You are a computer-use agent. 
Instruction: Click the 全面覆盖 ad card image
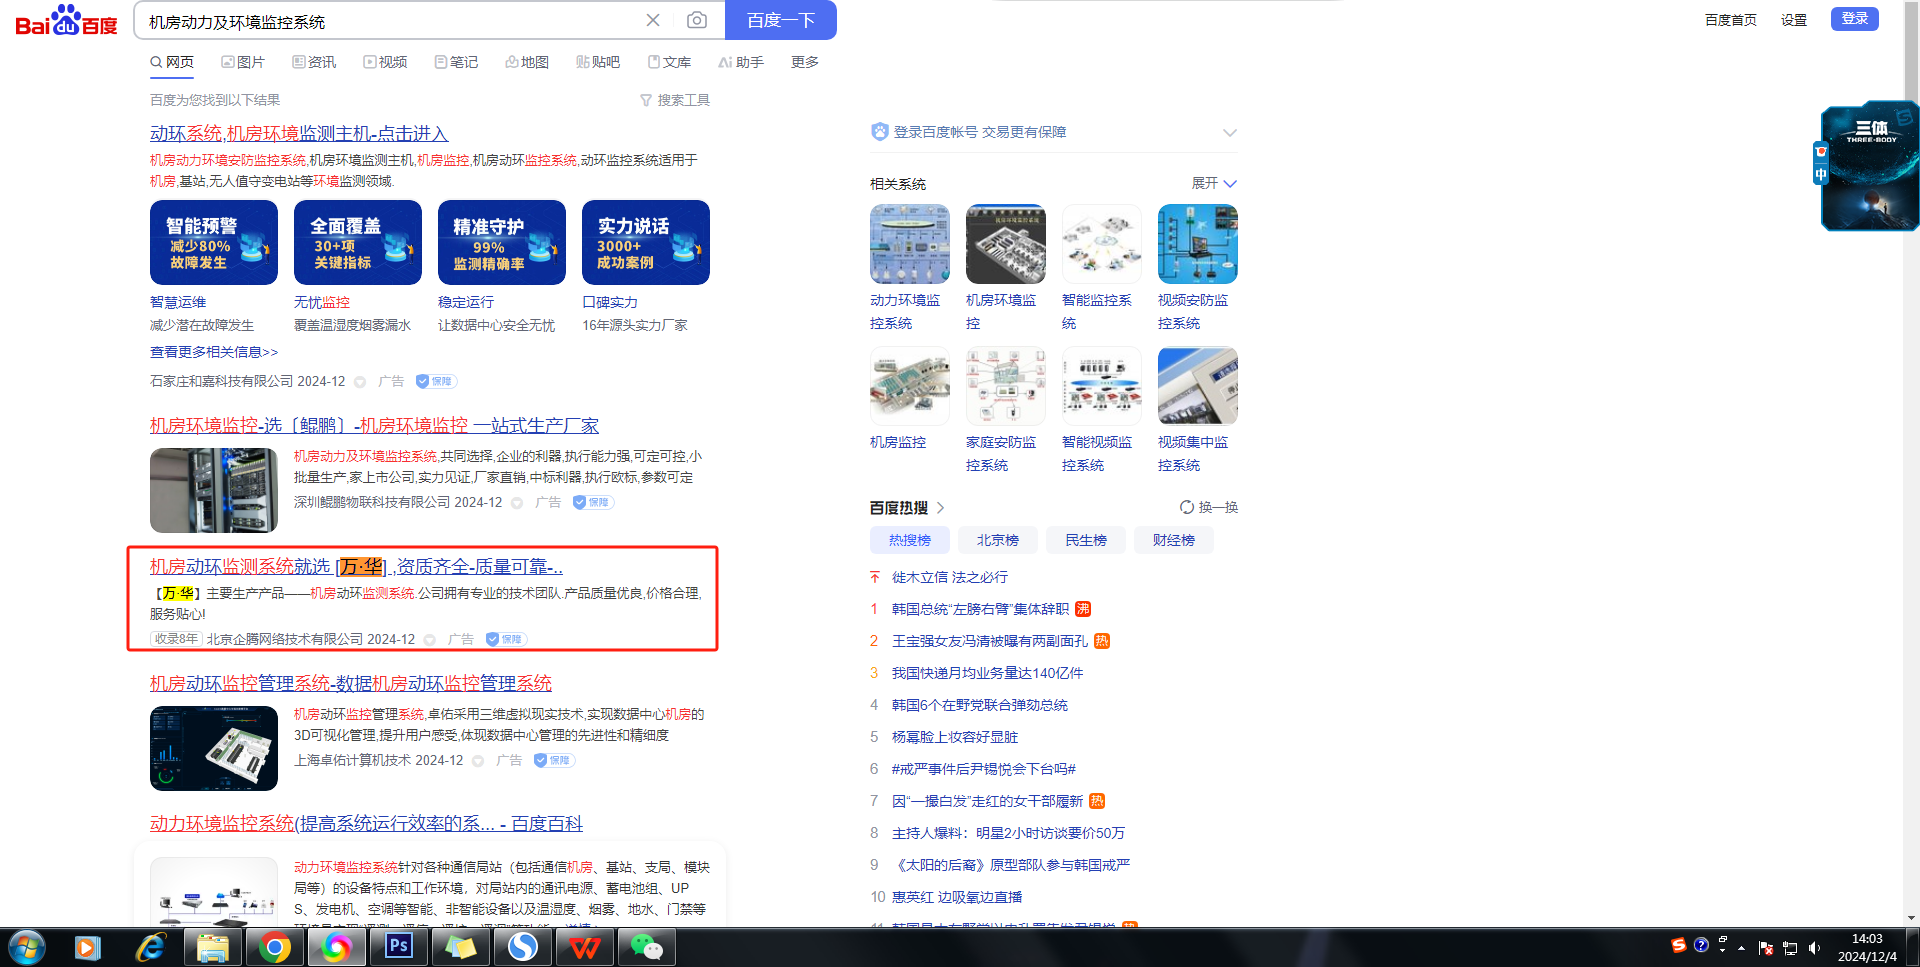click(x=358, y=242)
